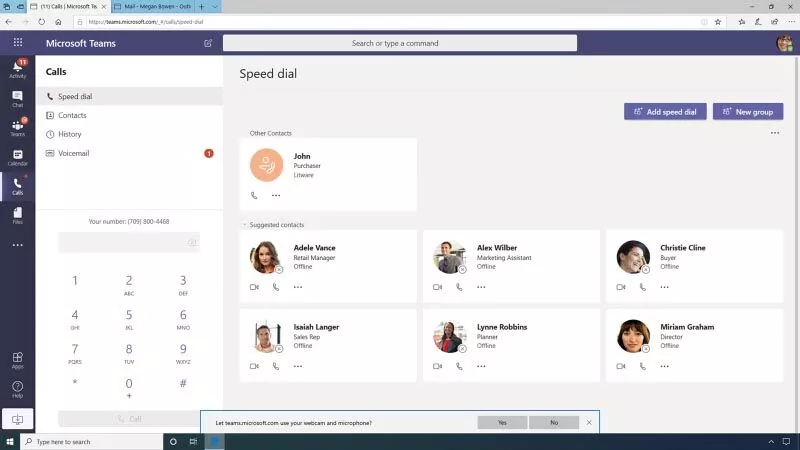Click Yes to allow webcam and microphone
Image resolution: width=800 pixels, height=450 pixels.
[x=502, y=423]
